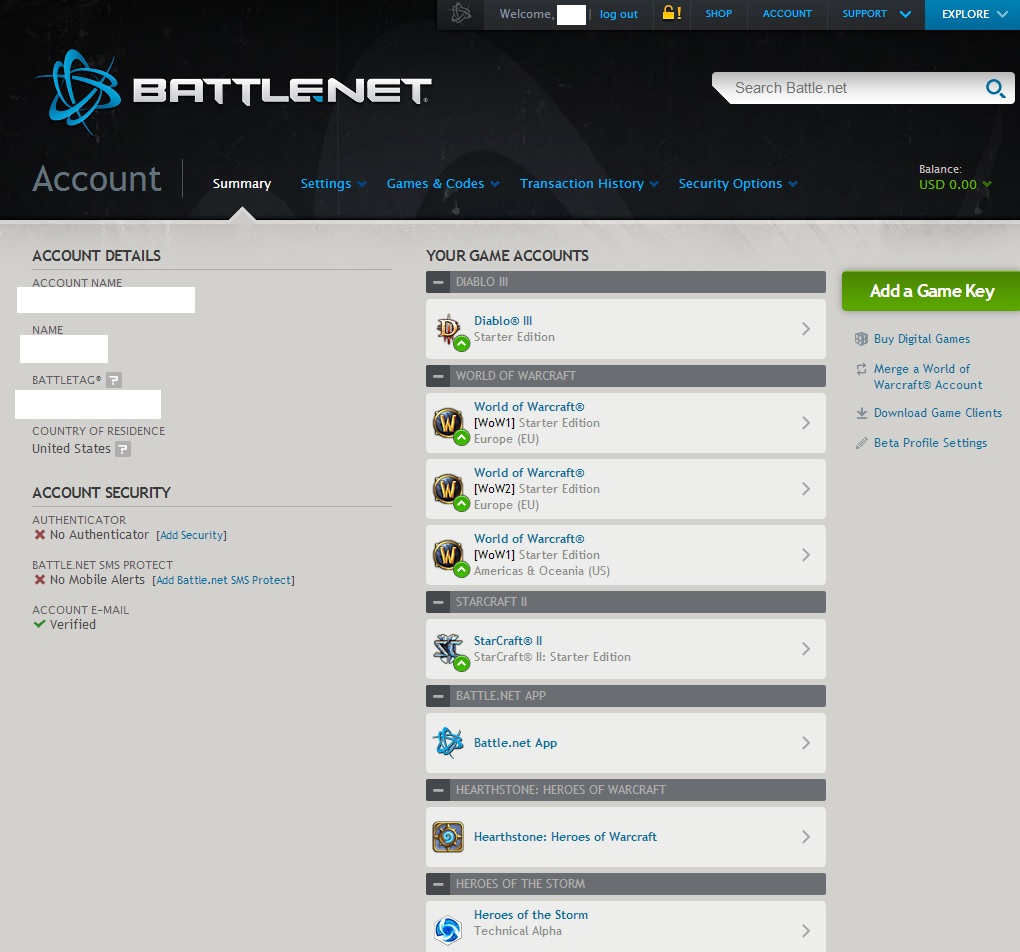Collapse the World of Warcraft section

point(438,376)
